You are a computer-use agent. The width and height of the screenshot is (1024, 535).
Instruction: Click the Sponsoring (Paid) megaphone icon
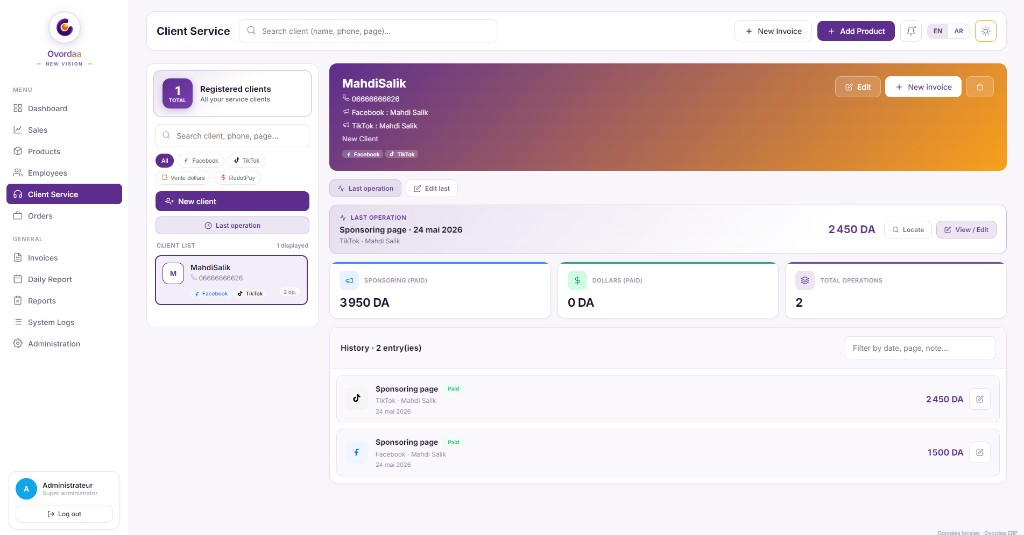tap(349, 280)
